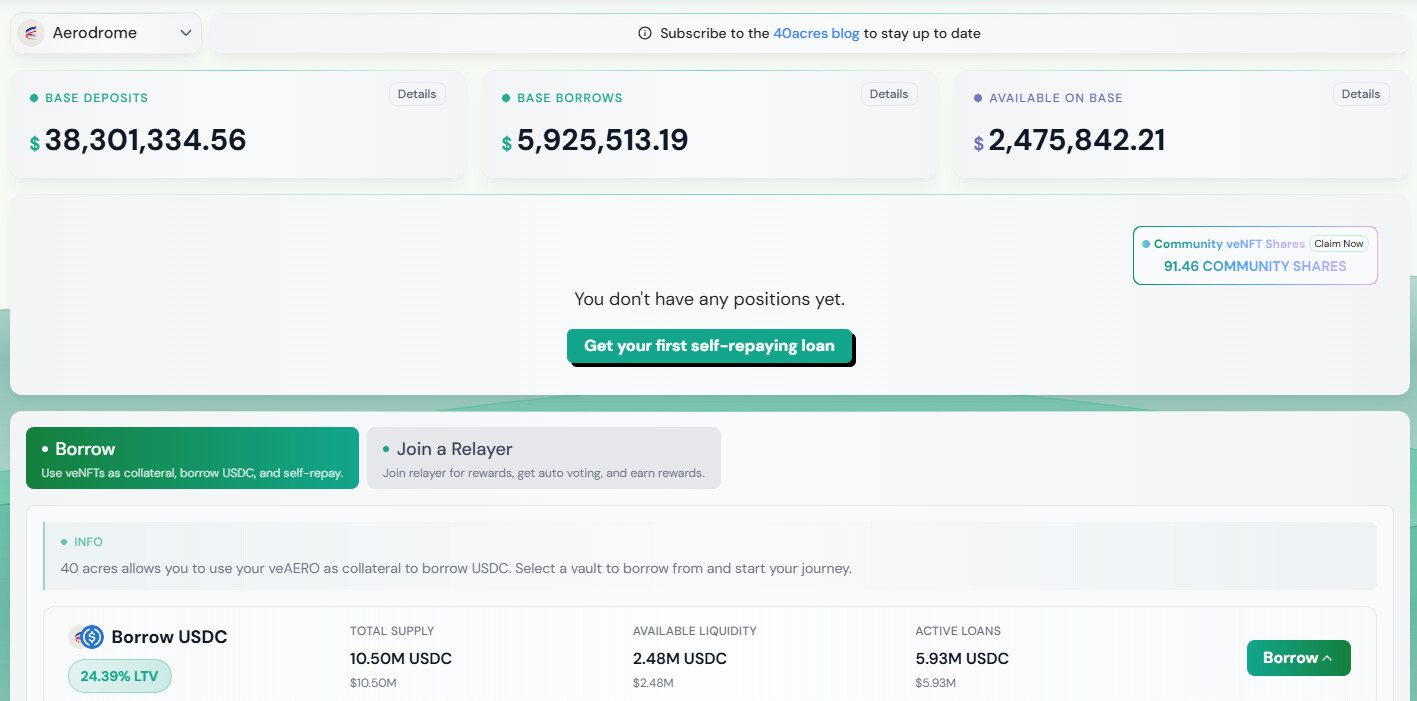Click purple dollar sign beside Available on Base

pyautogui.click(x=979, y=144)
